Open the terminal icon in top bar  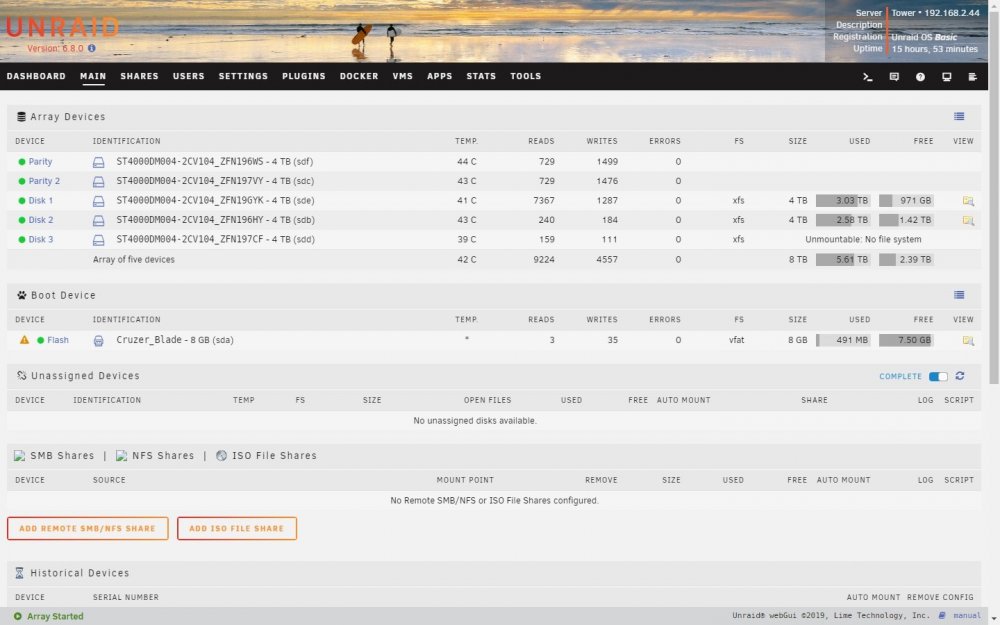point(867,77)
